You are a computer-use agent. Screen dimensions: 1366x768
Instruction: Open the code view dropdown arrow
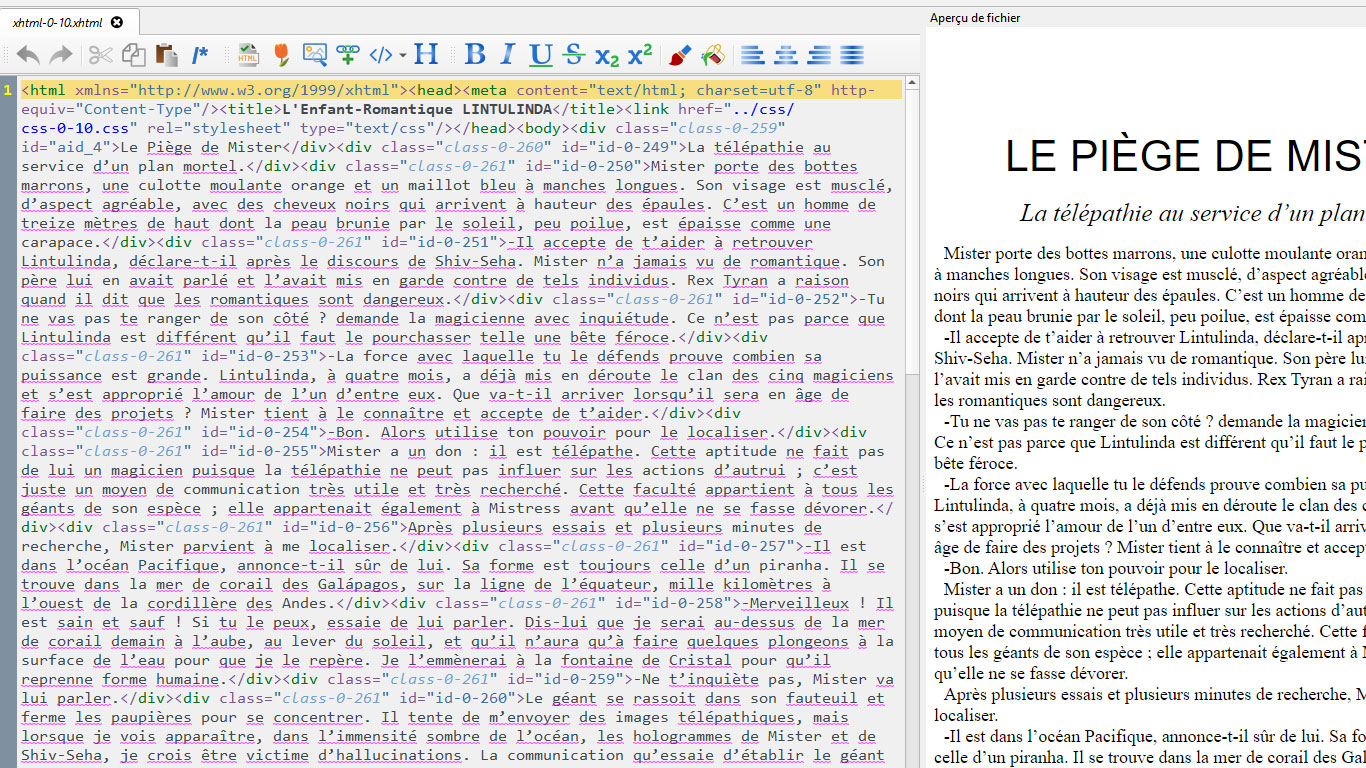[401, 57]
